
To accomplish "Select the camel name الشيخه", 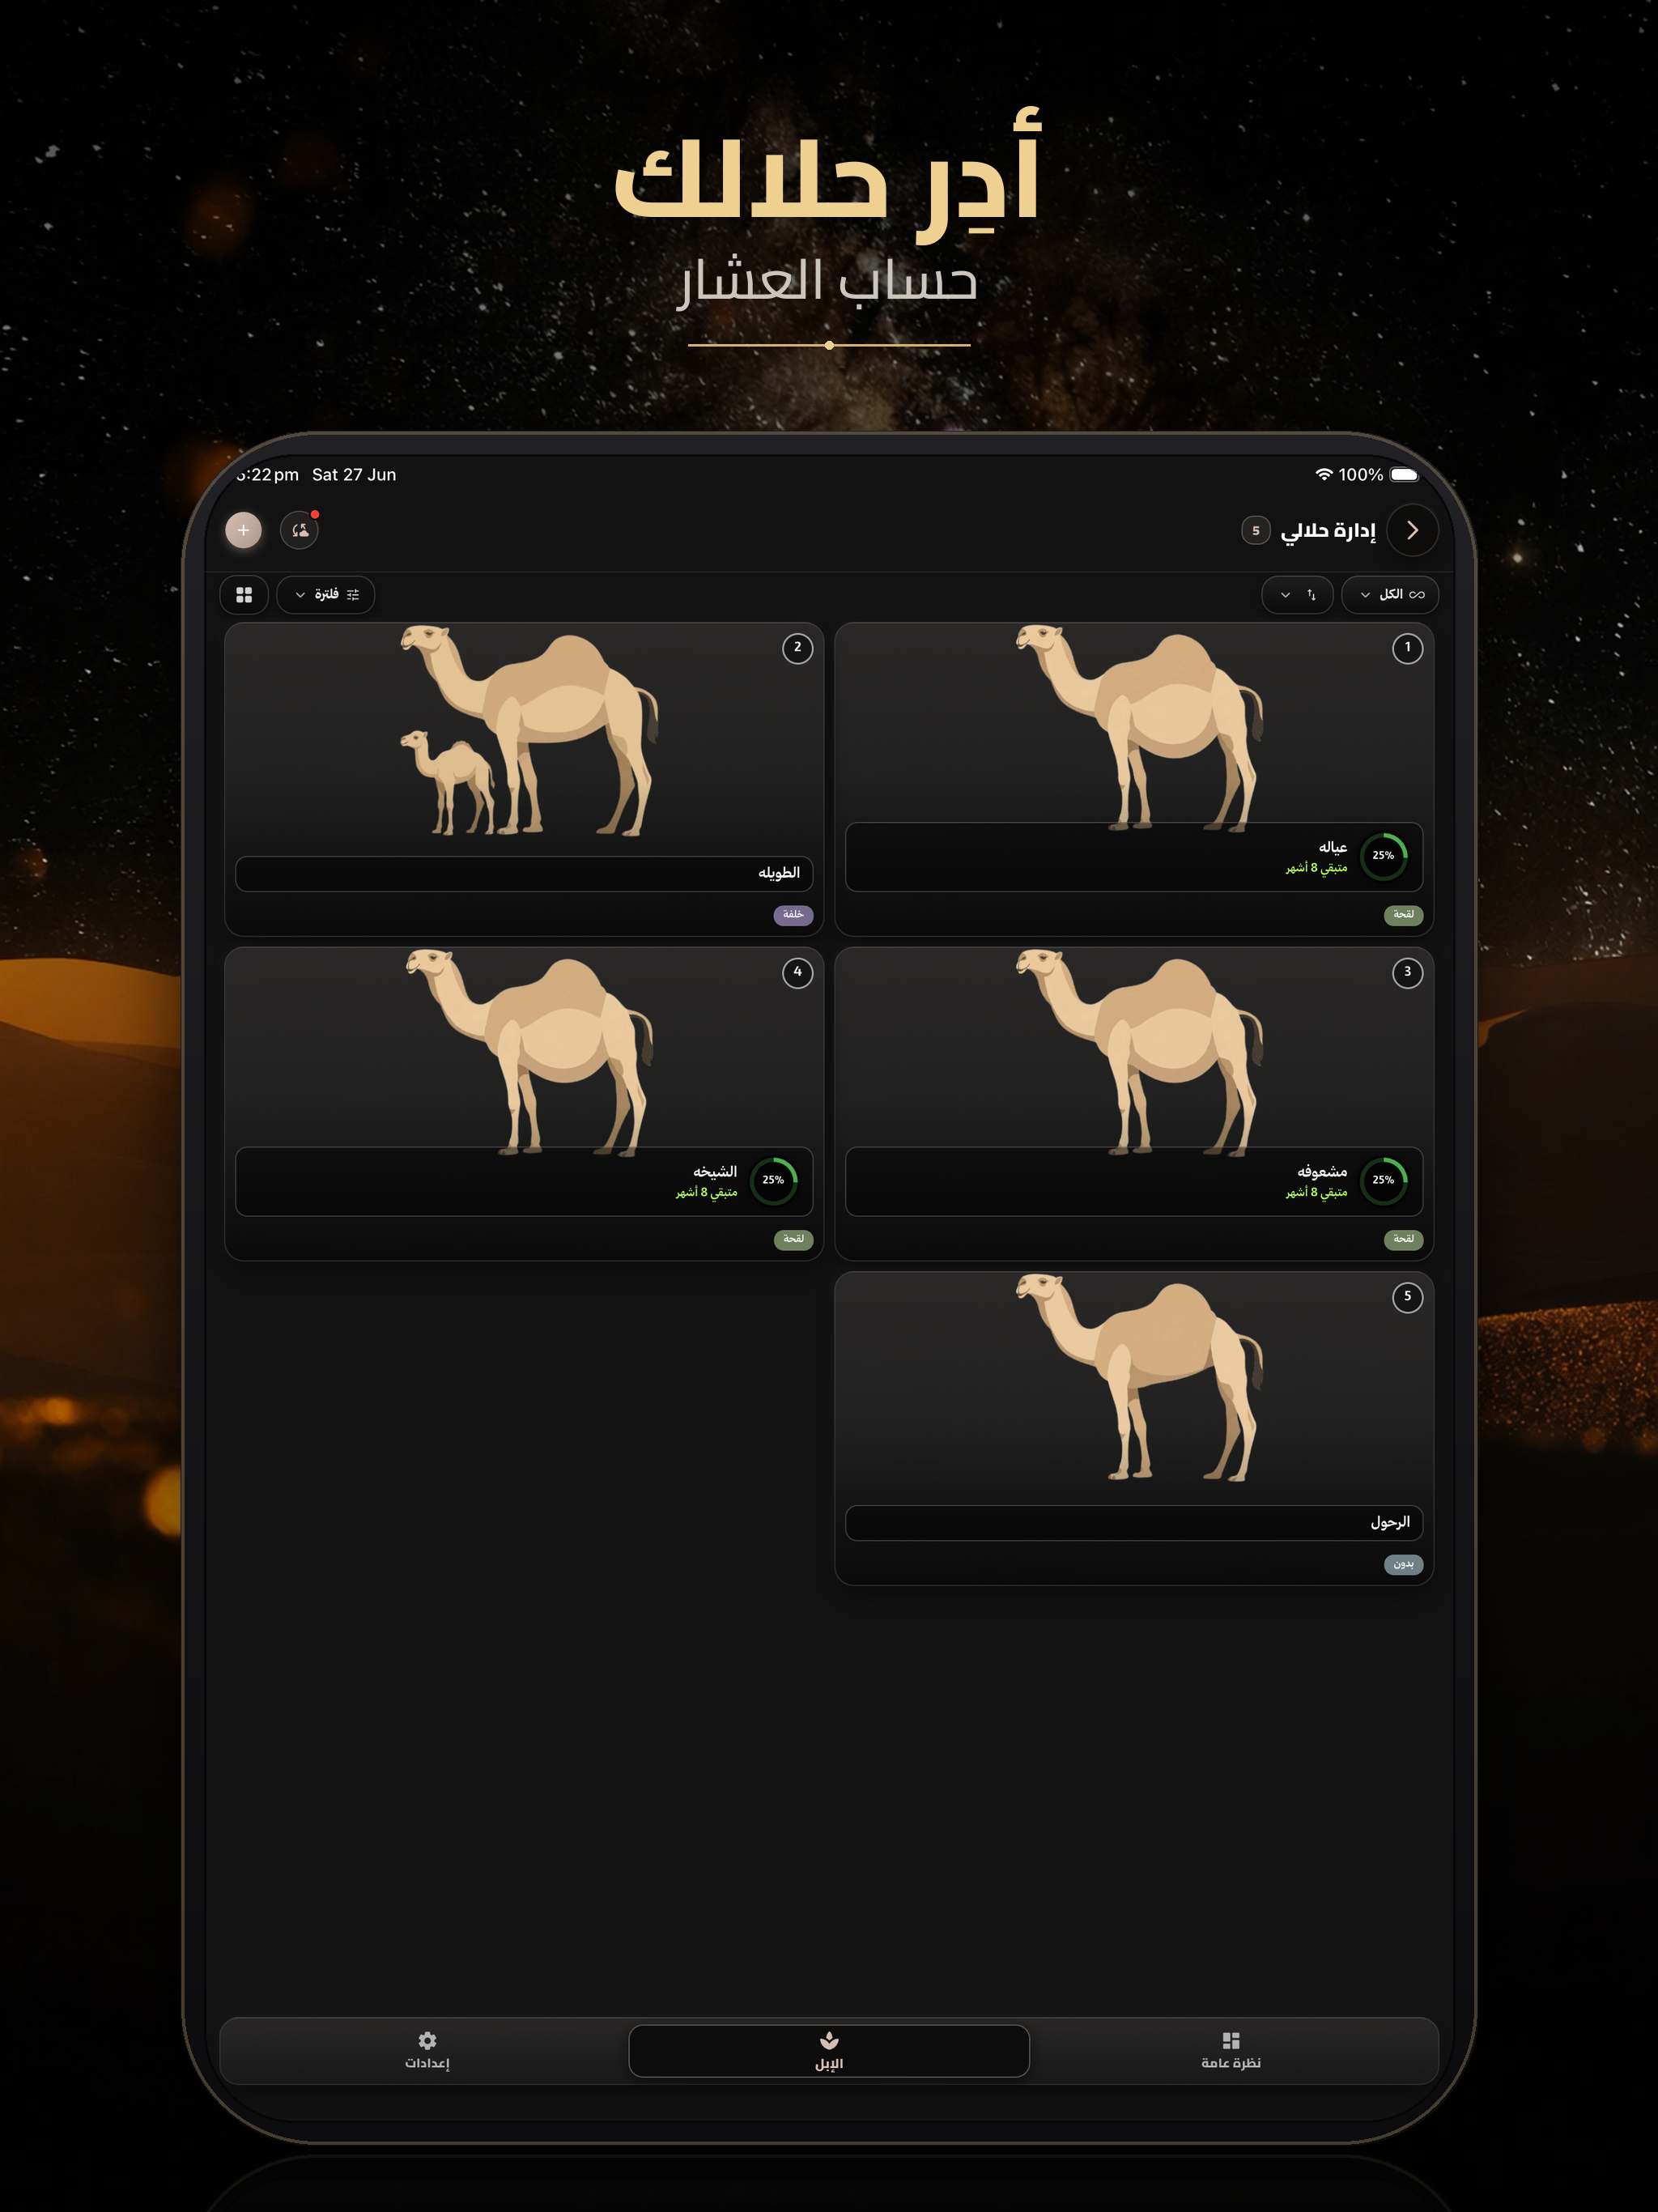I will pos(715,1171).
